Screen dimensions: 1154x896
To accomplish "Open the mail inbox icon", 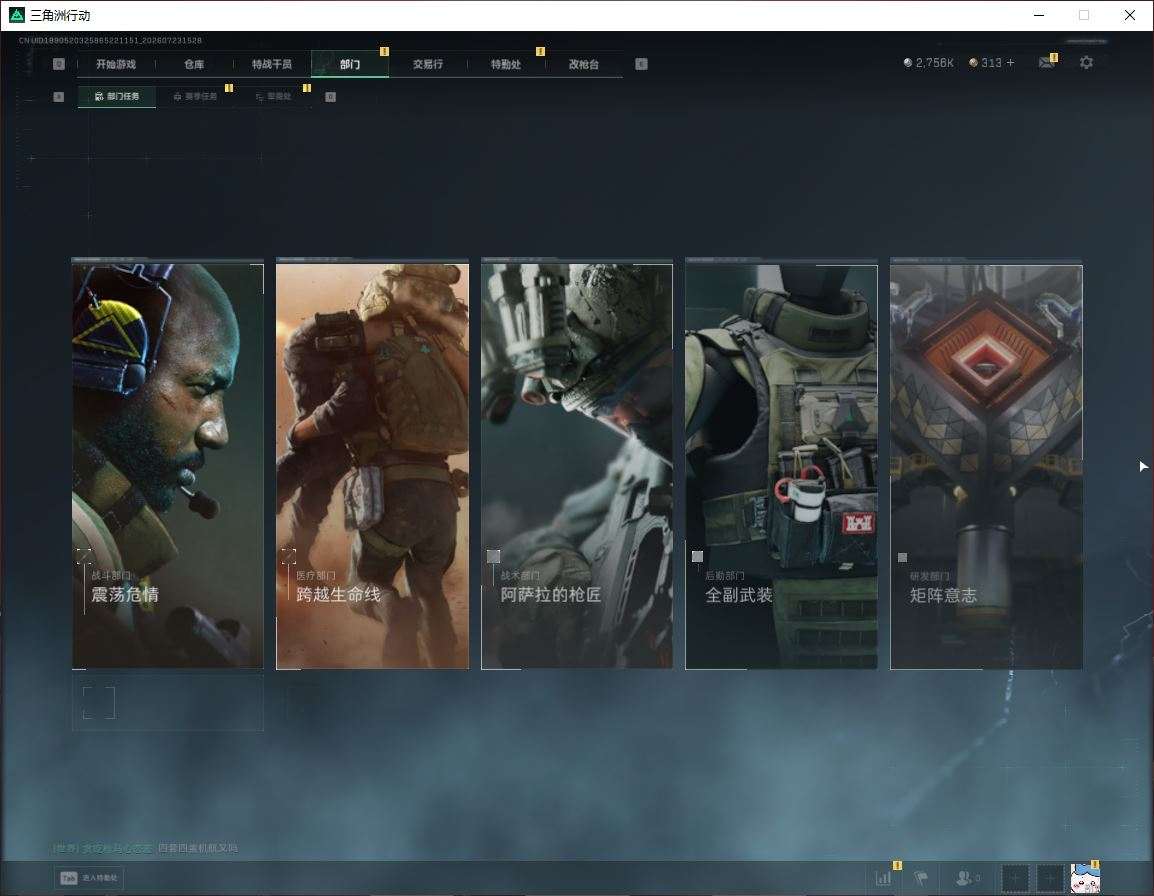I will pos(1047,63).
